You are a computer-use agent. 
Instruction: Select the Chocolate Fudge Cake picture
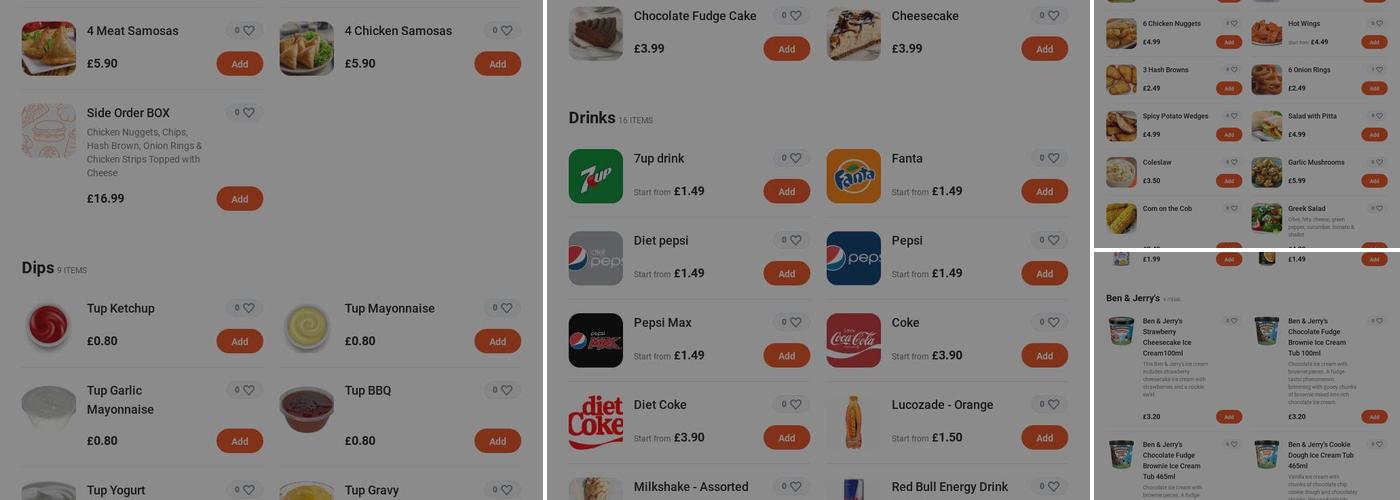point(596,34)
